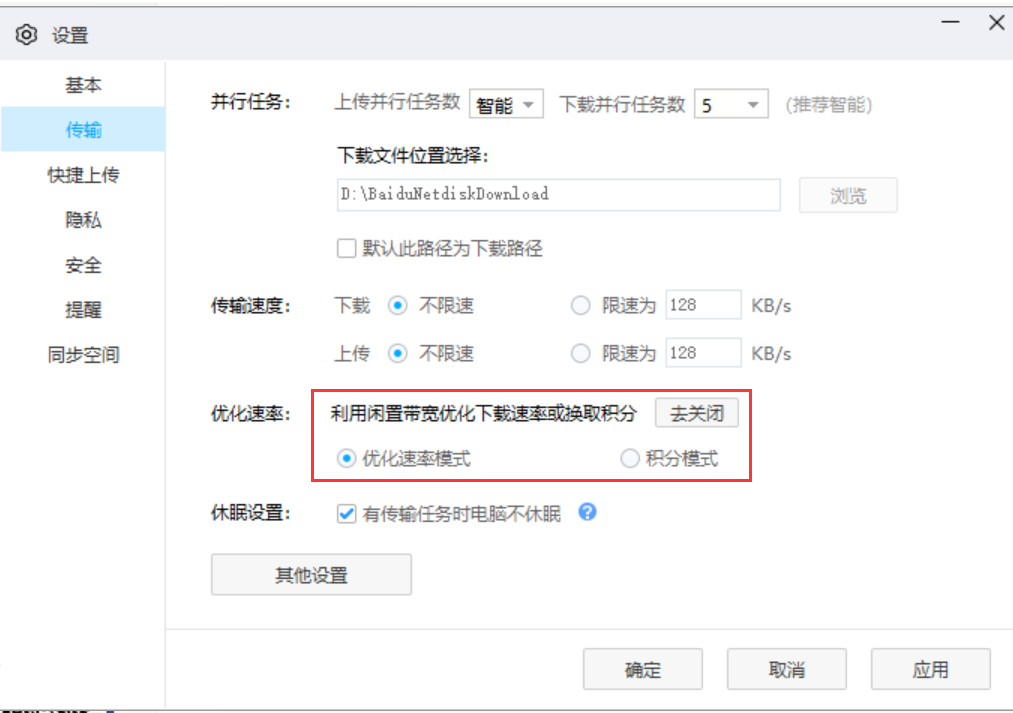Disable 有传输任务时电脑不休眠 checkbox
1013x713 pixels.
tap(346, 512)
